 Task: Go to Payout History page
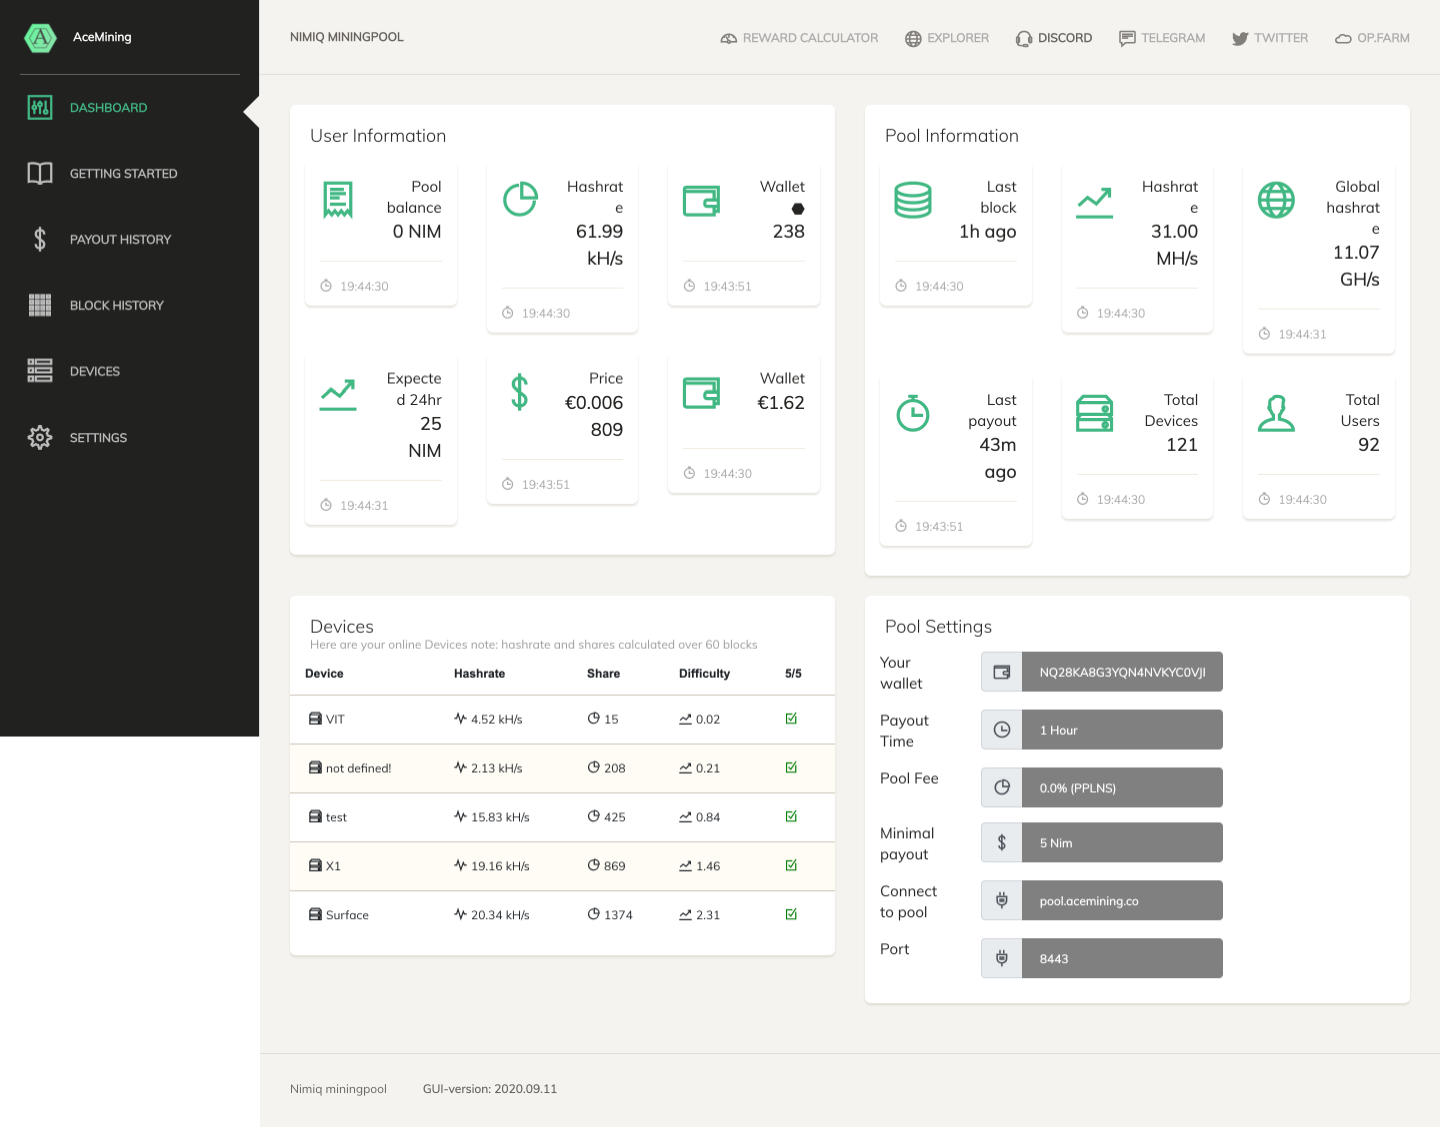[120, 240]
